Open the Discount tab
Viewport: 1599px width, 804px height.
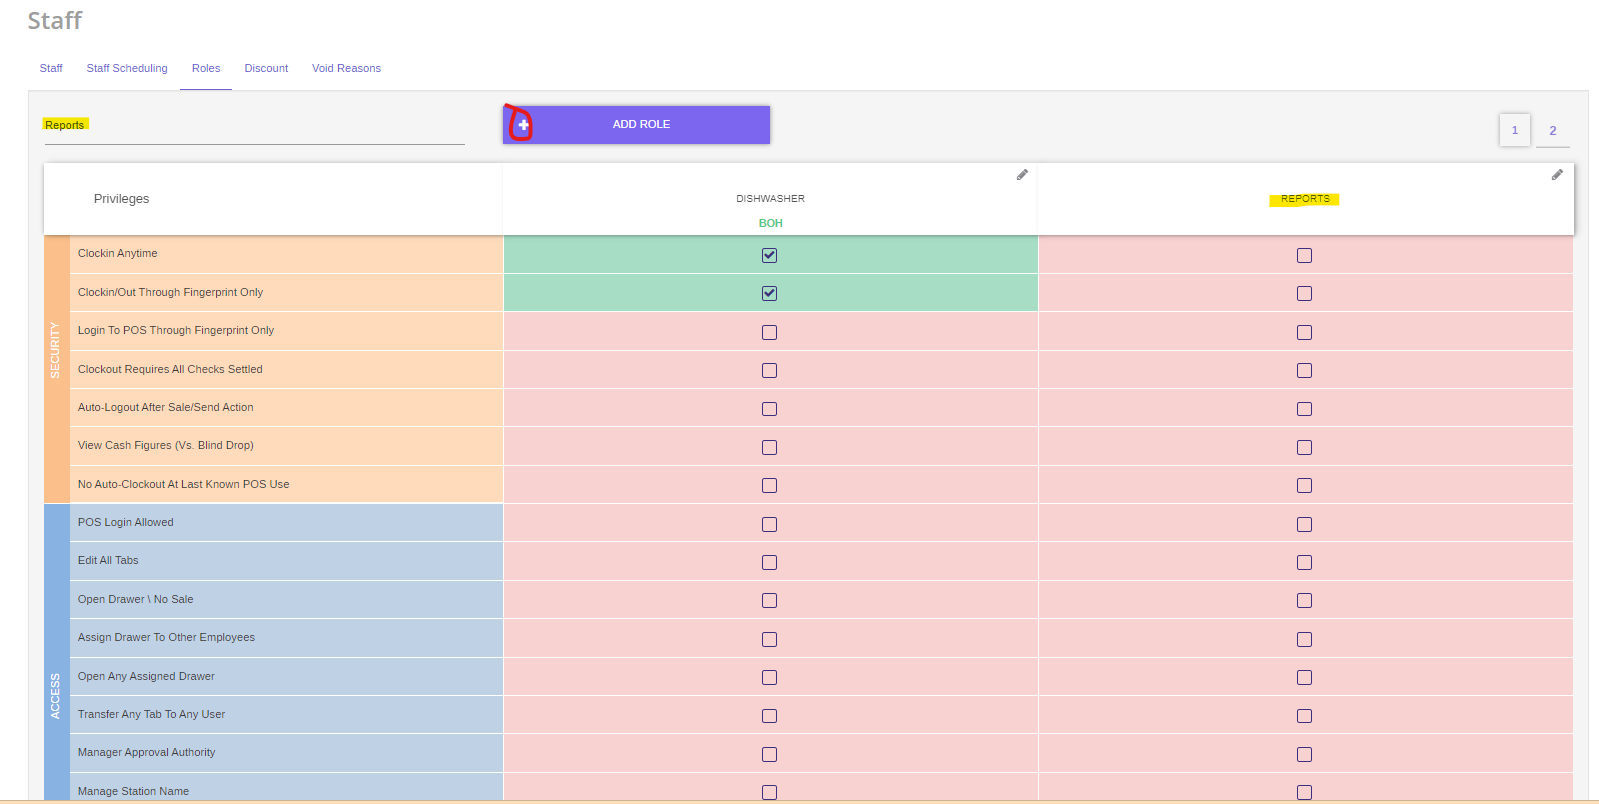(266, 68)
